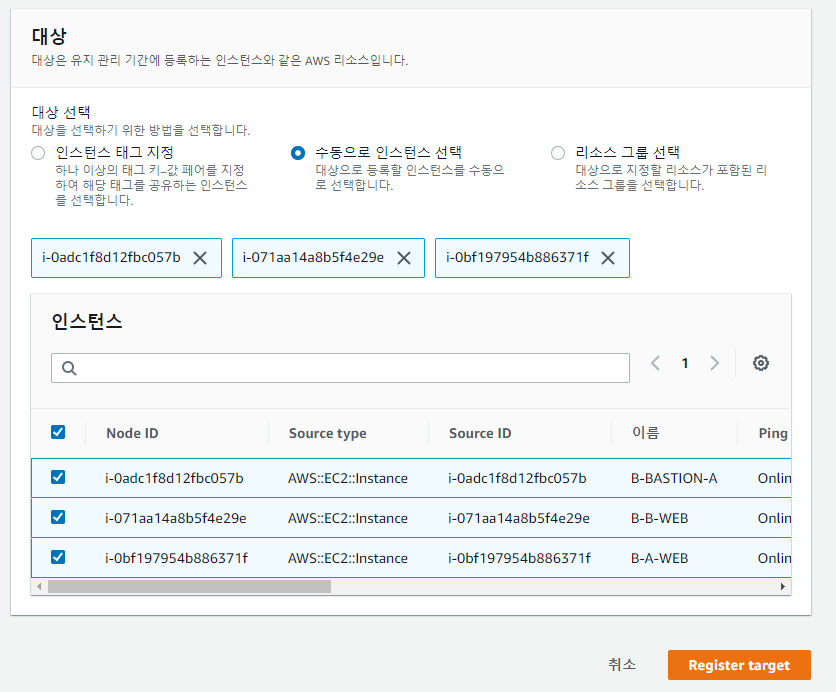The height and width of the screenshot is (692, 836).
Task: Click Node ID cell i-071aa14a8b5f4e29e
Action: (x=176, y=518)
